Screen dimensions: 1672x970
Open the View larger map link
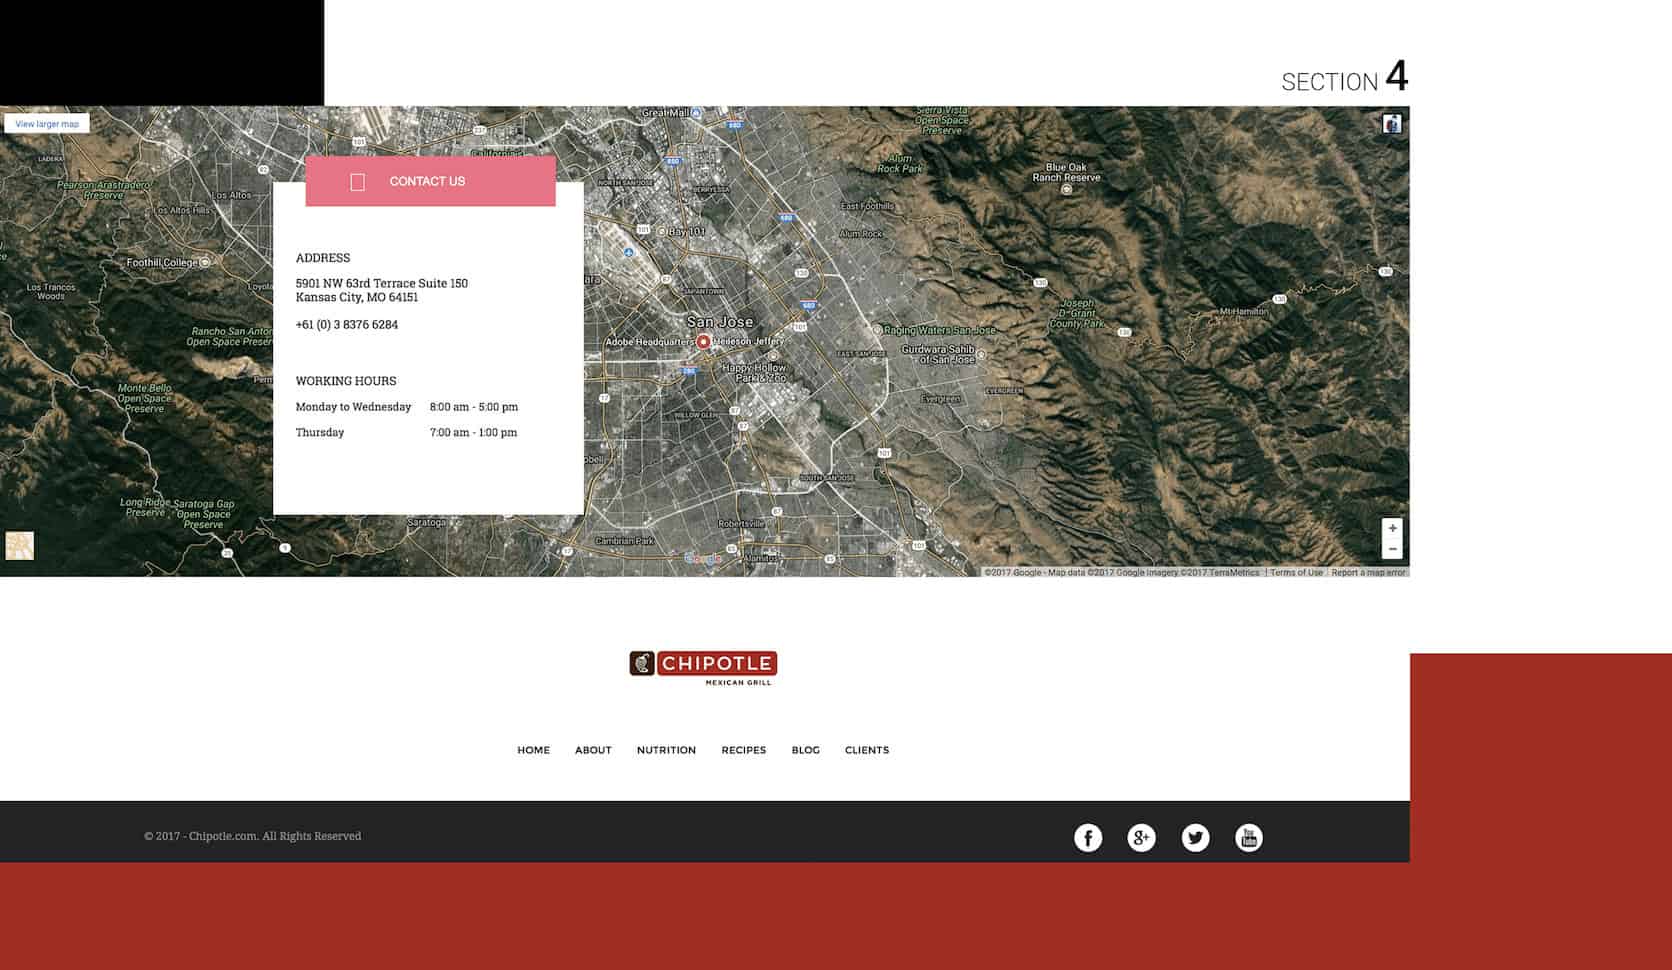[x=45, y=123]
